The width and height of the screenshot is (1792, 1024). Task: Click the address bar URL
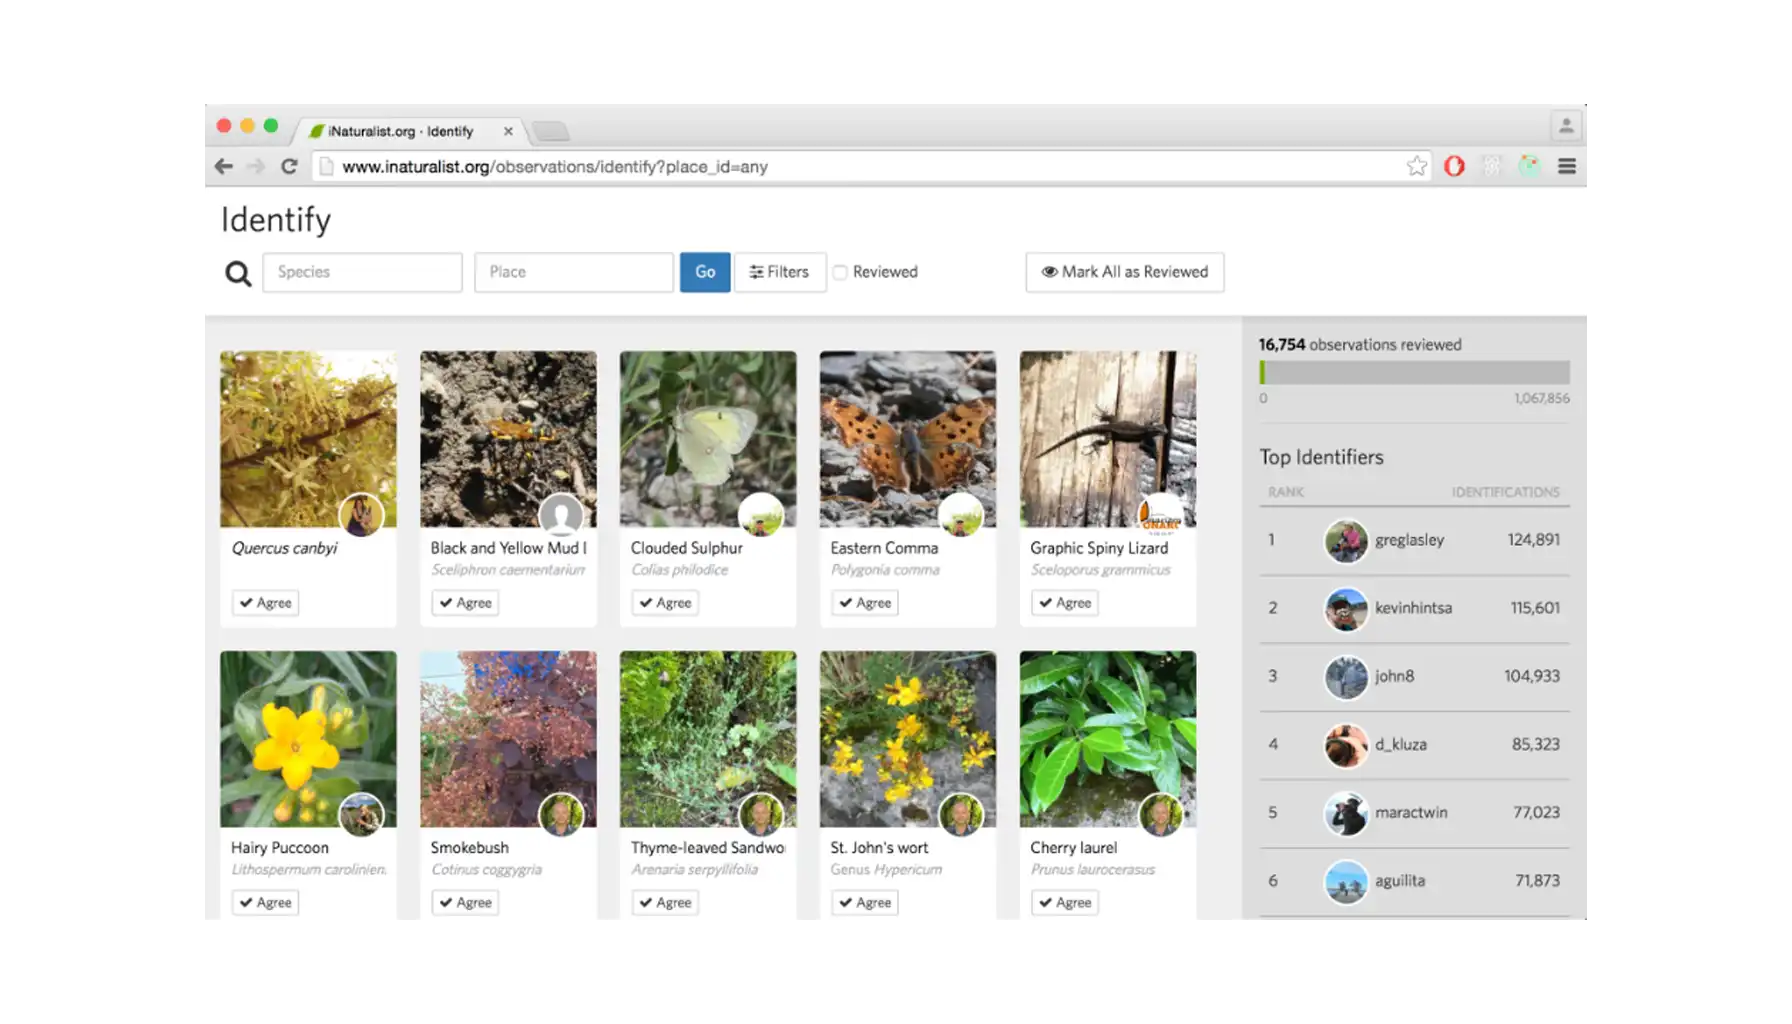[555, 167]
